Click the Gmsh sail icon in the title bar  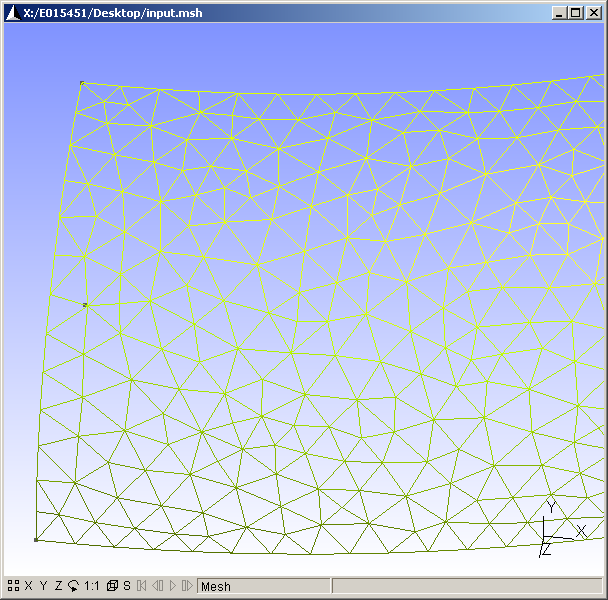coord(13,13)
